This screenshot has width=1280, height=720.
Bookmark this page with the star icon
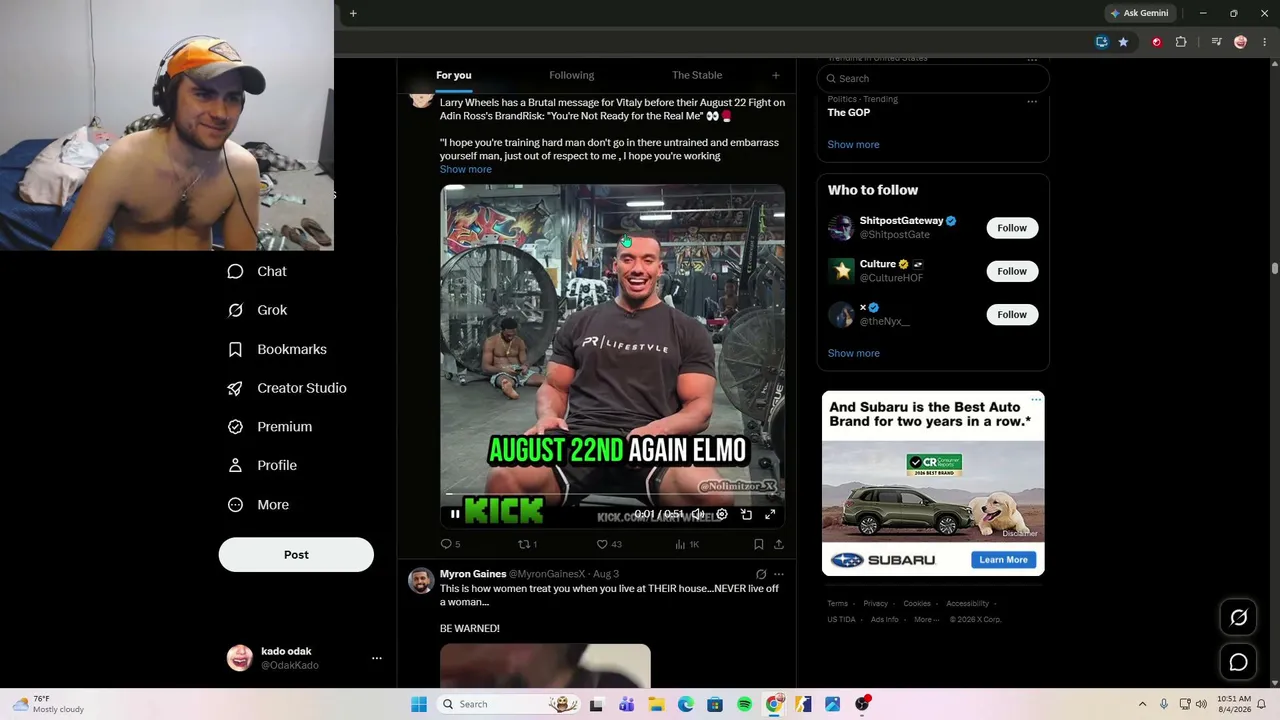pyautogui.click(x=1123, y=42)
